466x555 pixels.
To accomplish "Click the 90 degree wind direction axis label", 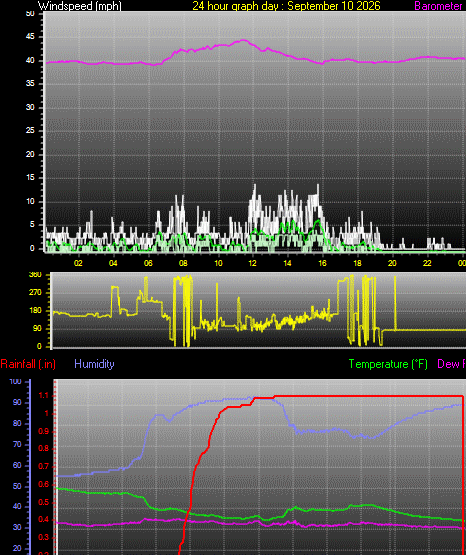I will click(37, 328).
